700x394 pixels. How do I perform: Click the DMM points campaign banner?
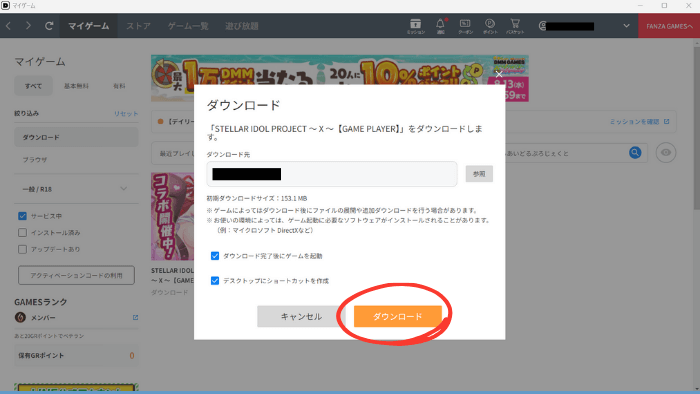coord(340,78)
